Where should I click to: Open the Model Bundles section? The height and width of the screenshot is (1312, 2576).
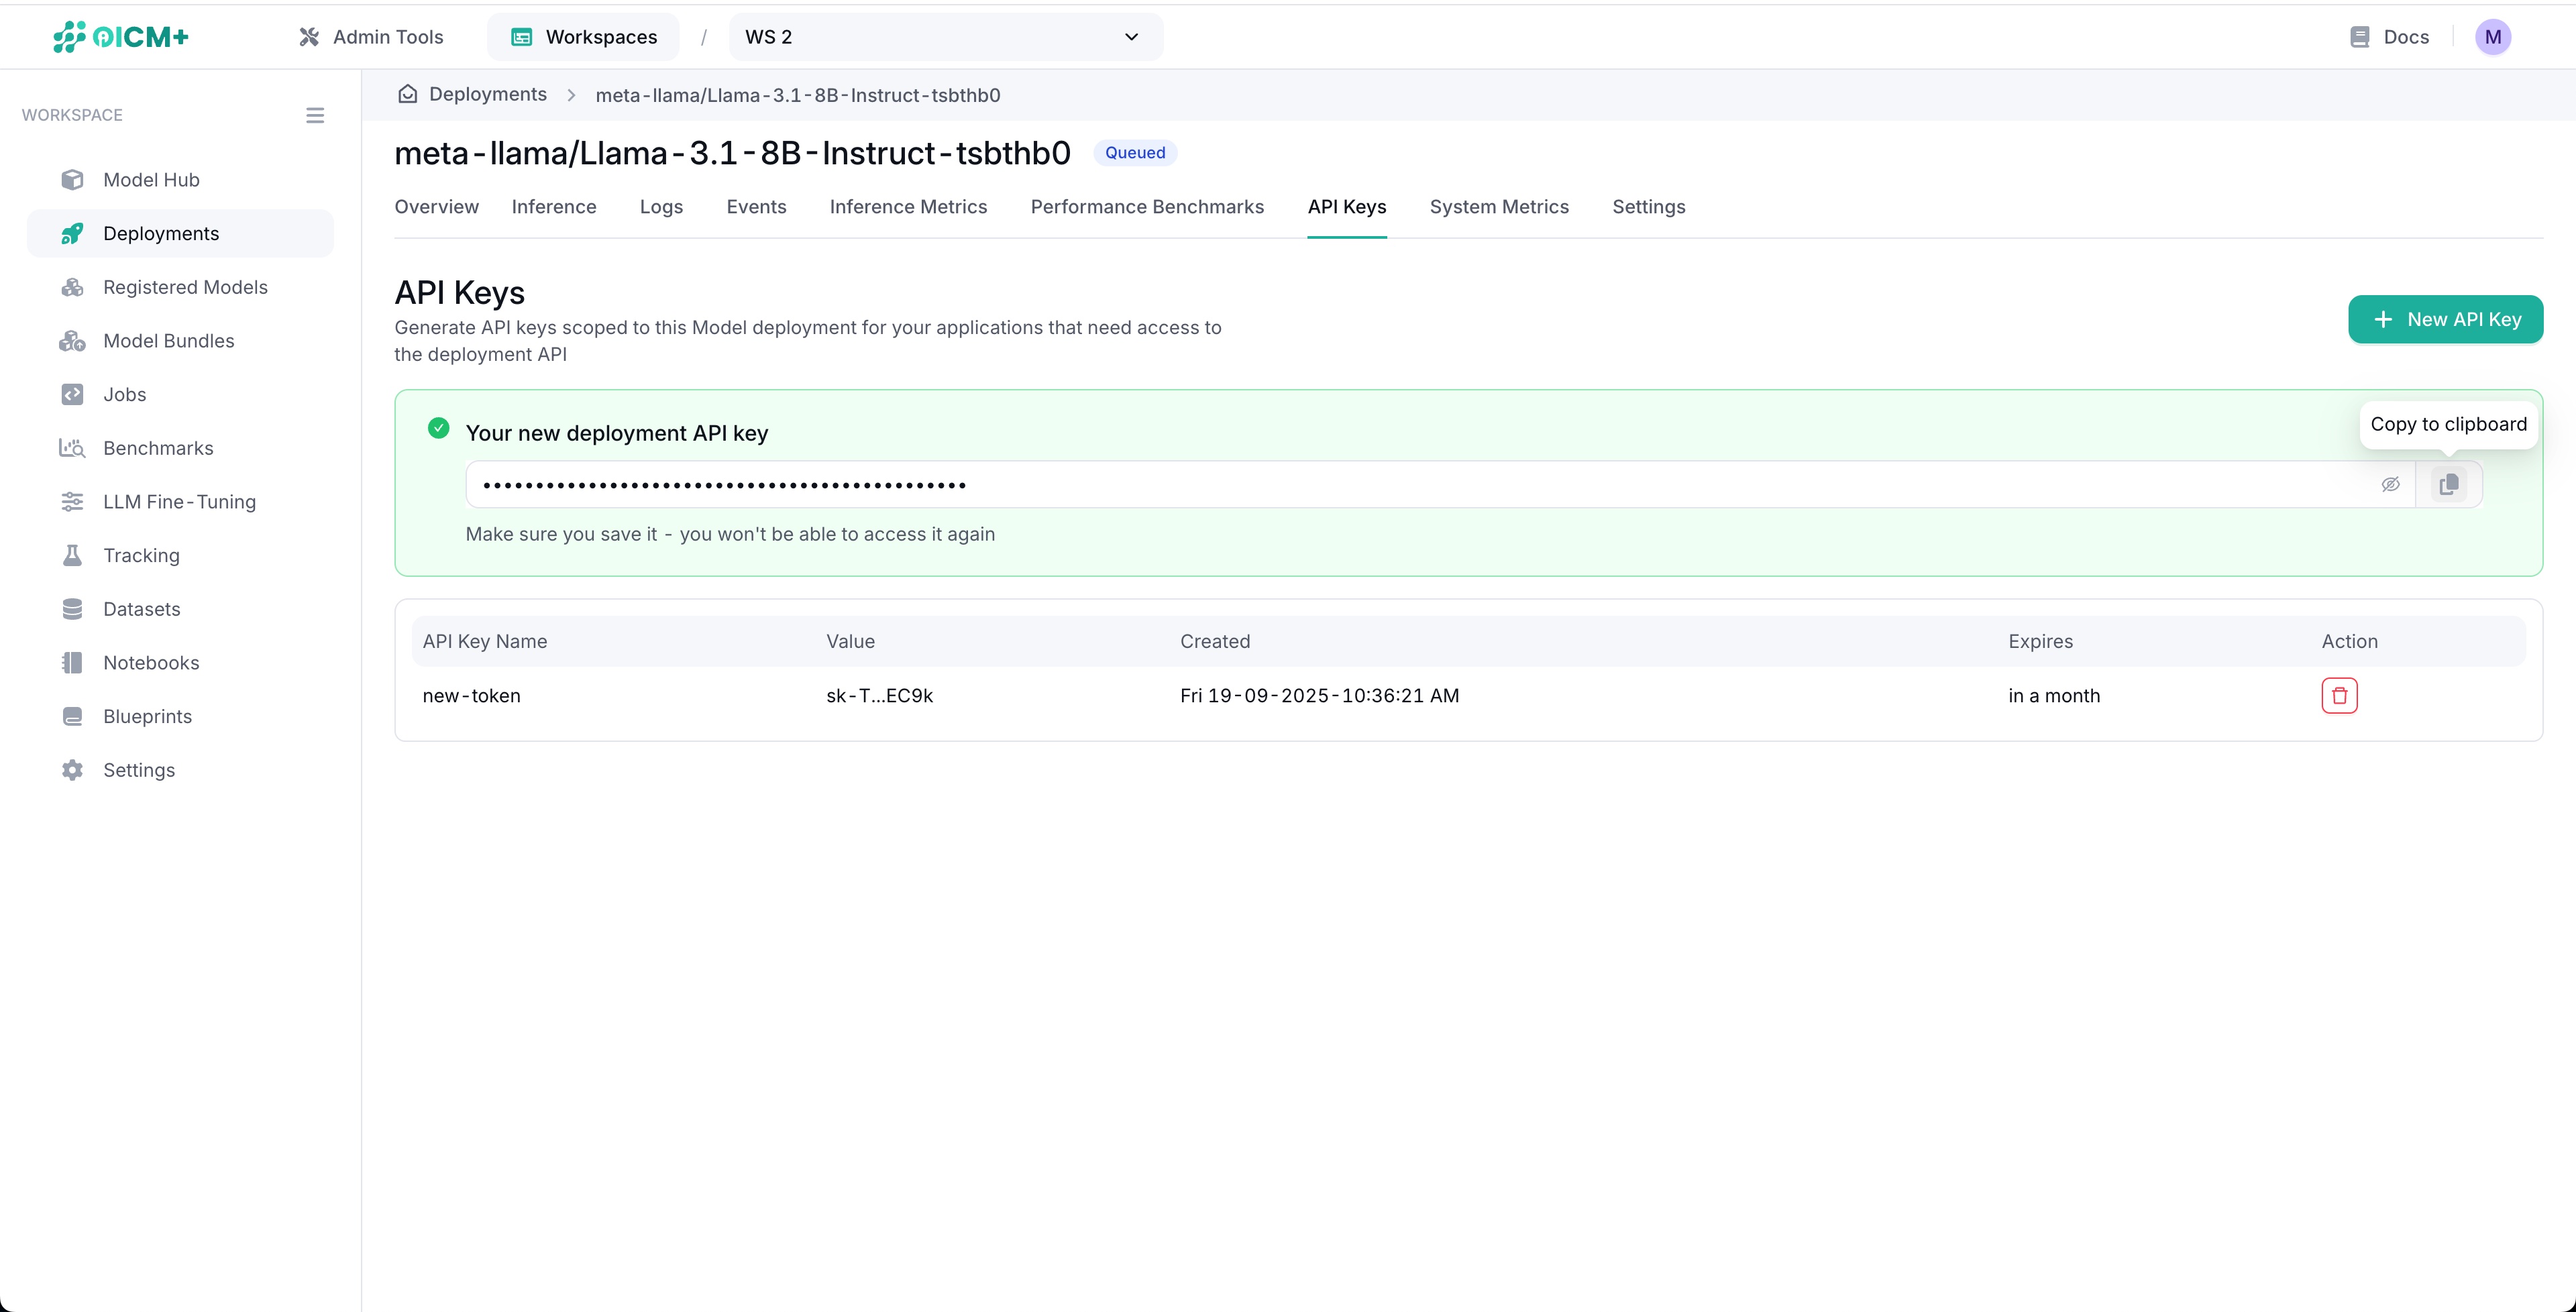[x=169, y=340]
